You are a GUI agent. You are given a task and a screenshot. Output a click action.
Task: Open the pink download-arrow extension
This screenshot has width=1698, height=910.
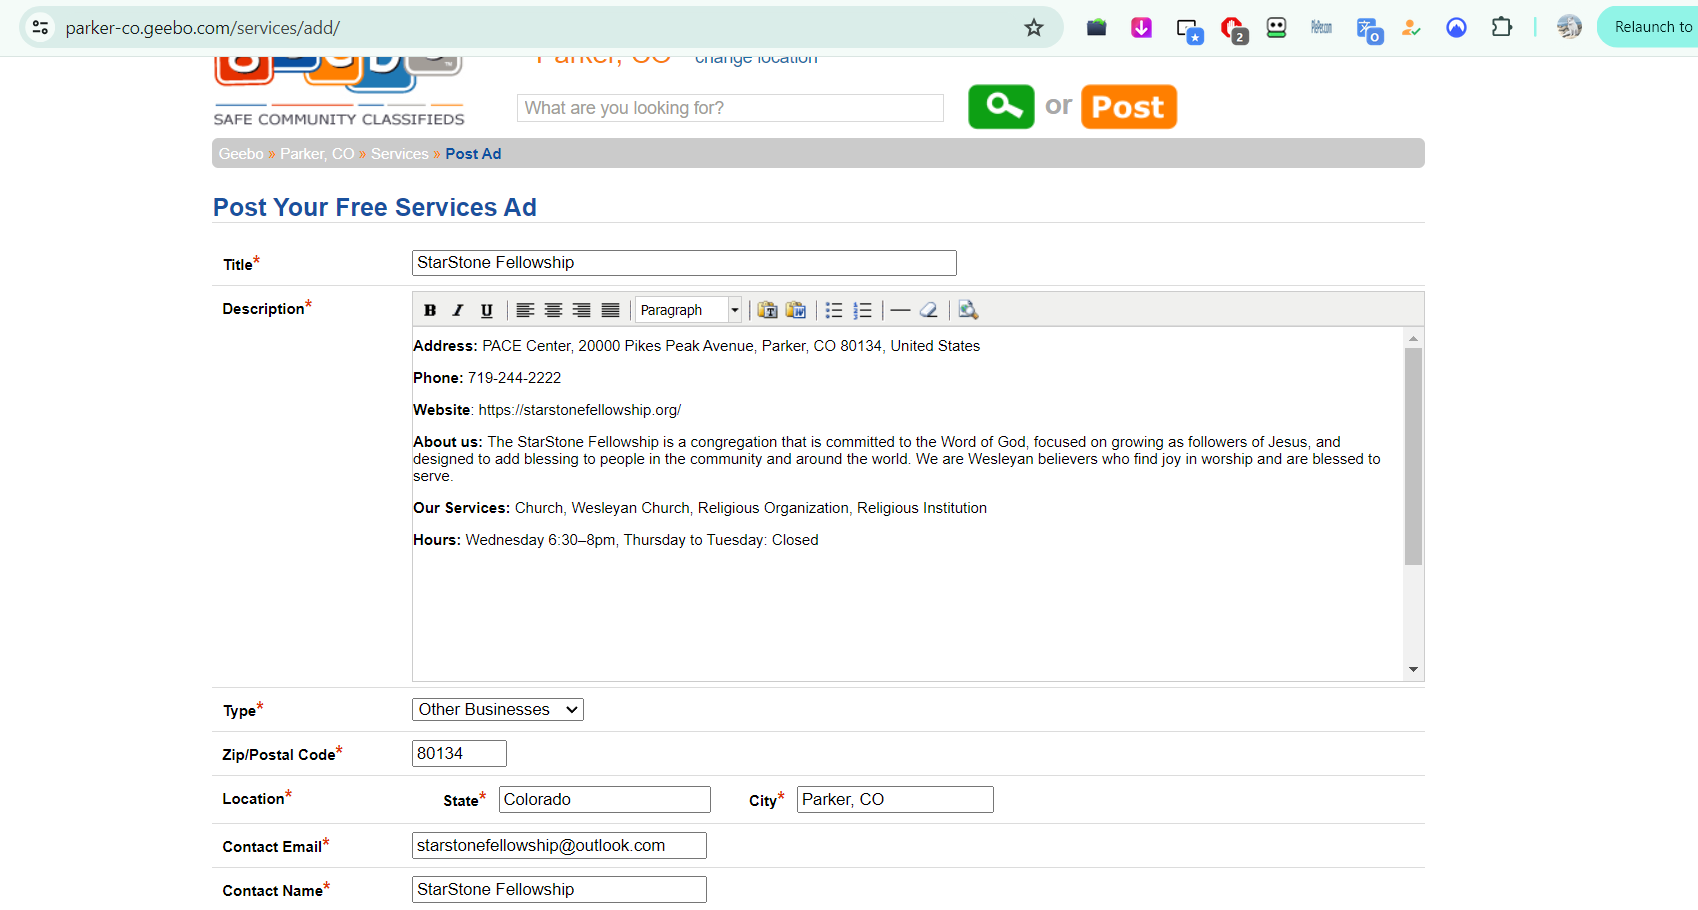coord(1141,28)
